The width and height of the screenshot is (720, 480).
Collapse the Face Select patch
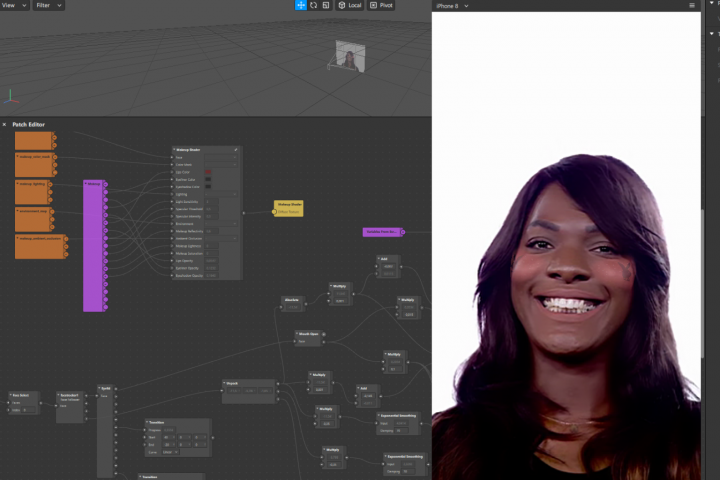point(11,395)
